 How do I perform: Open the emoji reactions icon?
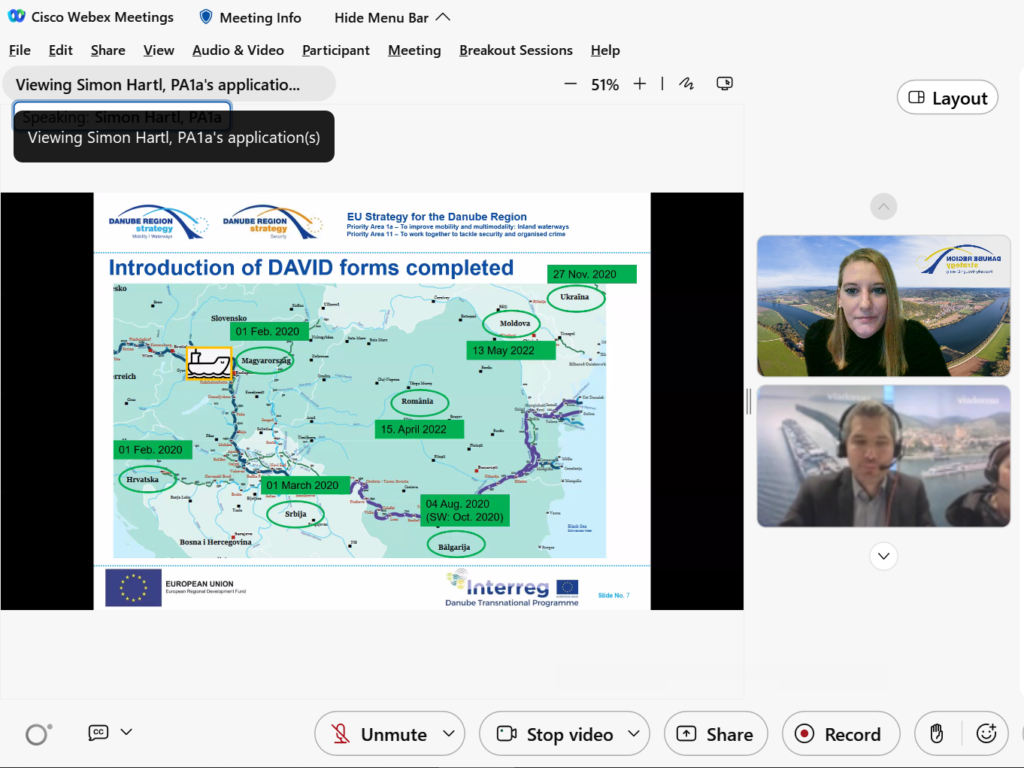coord(986,734)
